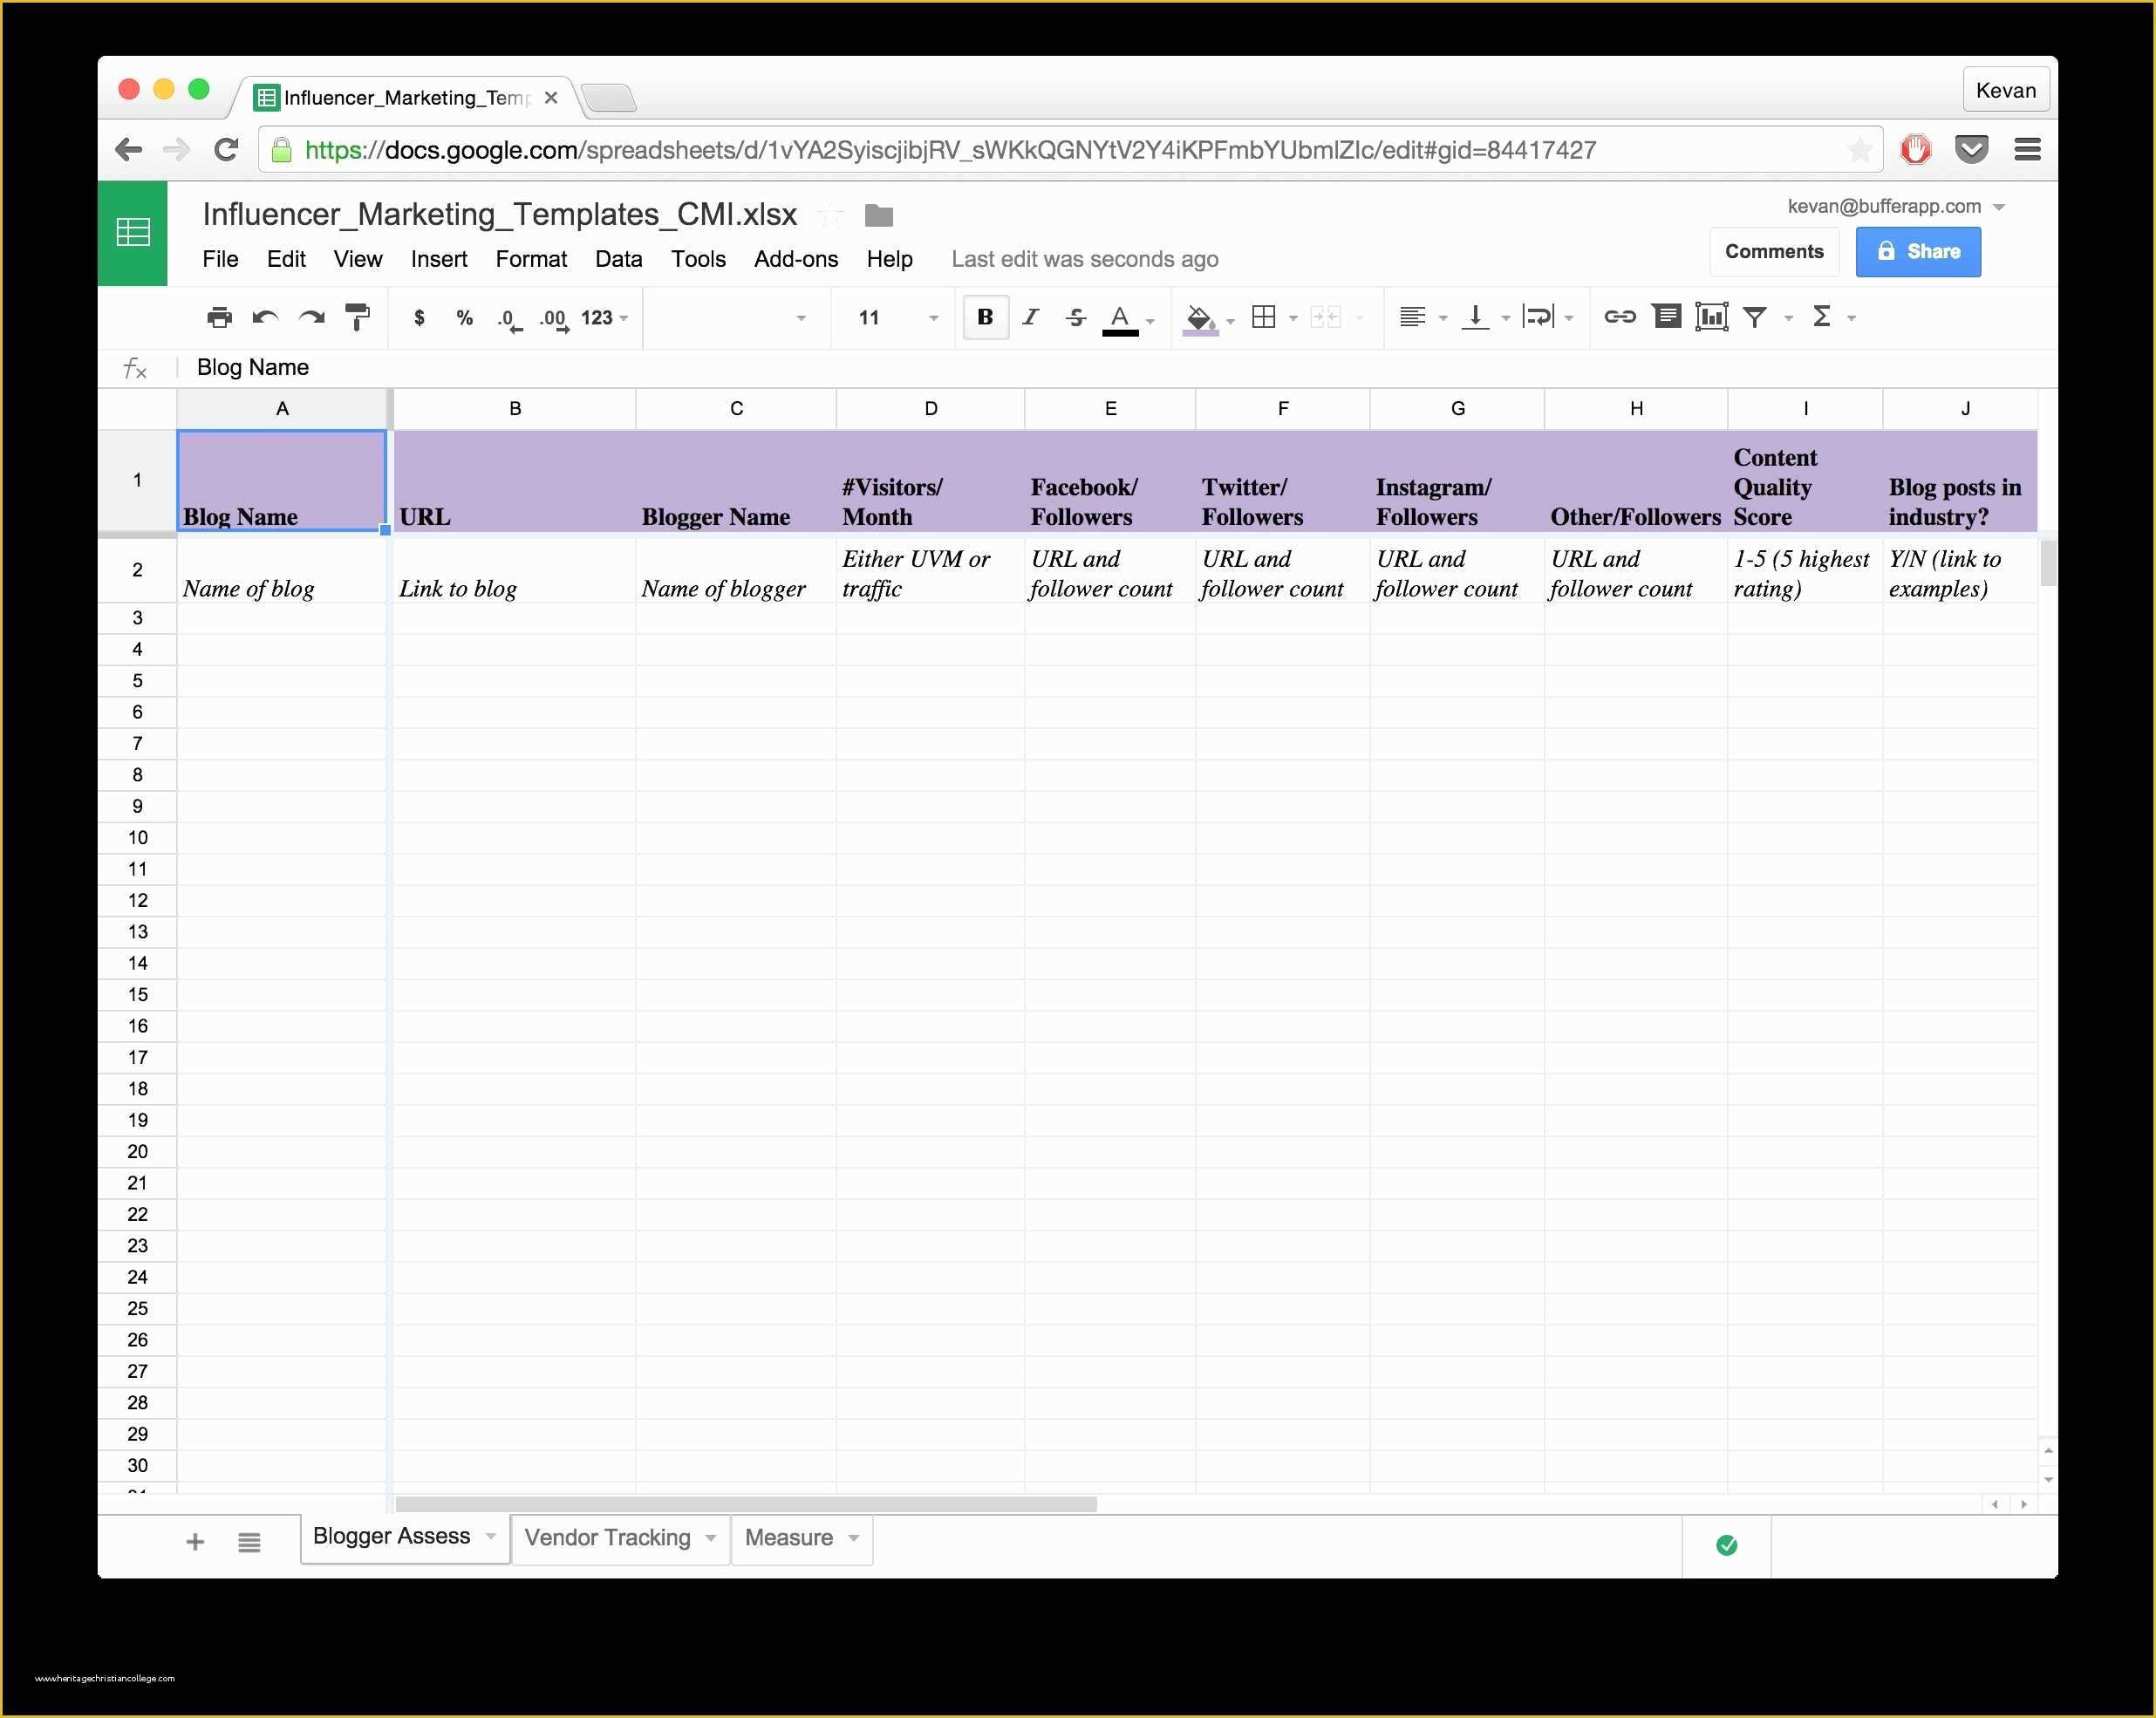2156x1718 pixels.
Task: Click the Italic formatting icon
Action: 1036,317
